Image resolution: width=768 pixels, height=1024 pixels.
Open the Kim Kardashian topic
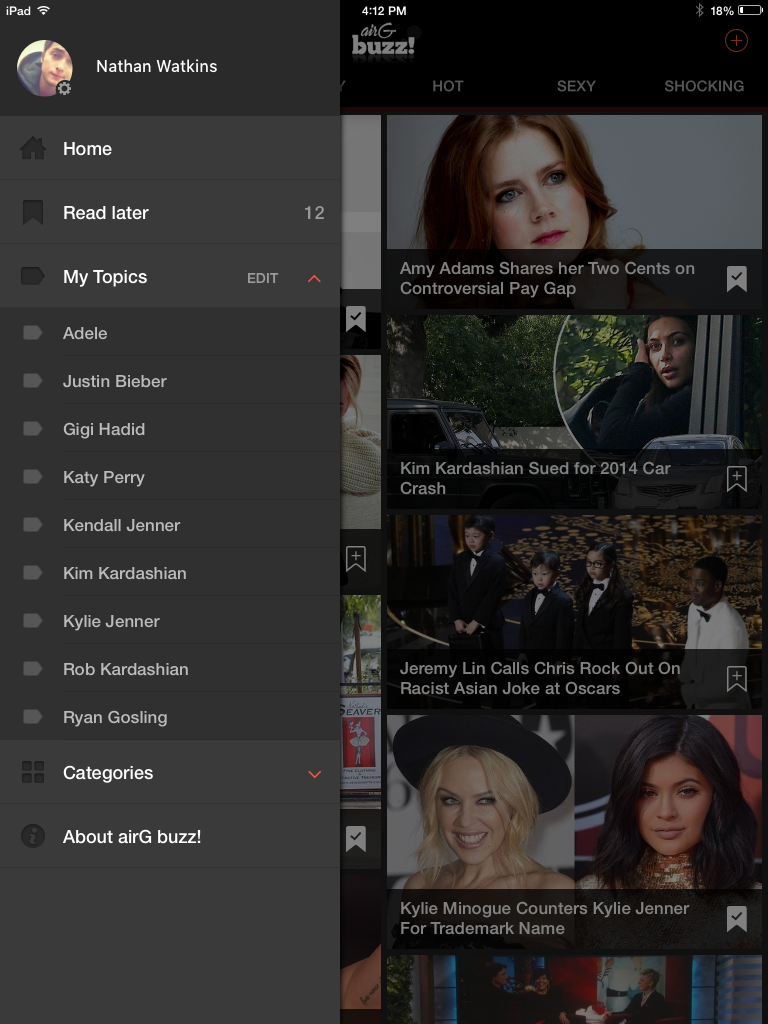coord(170,573)
